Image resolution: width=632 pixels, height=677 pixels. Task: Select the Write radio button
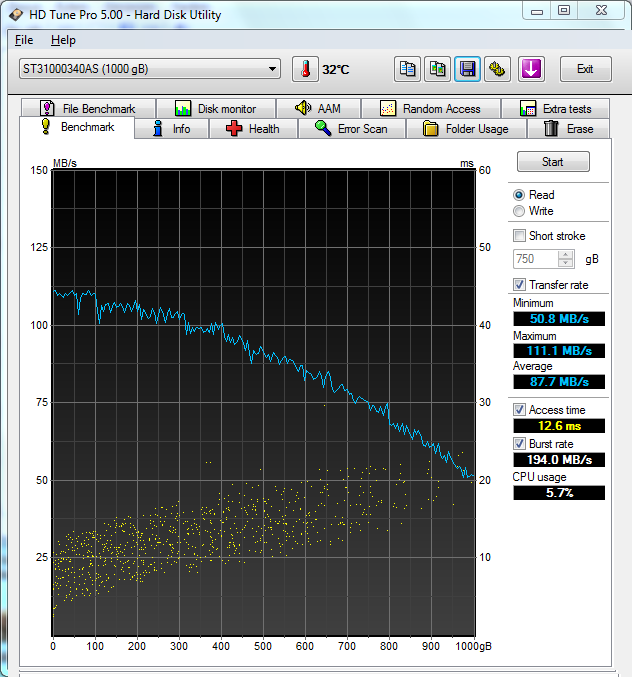coord(519,211)
